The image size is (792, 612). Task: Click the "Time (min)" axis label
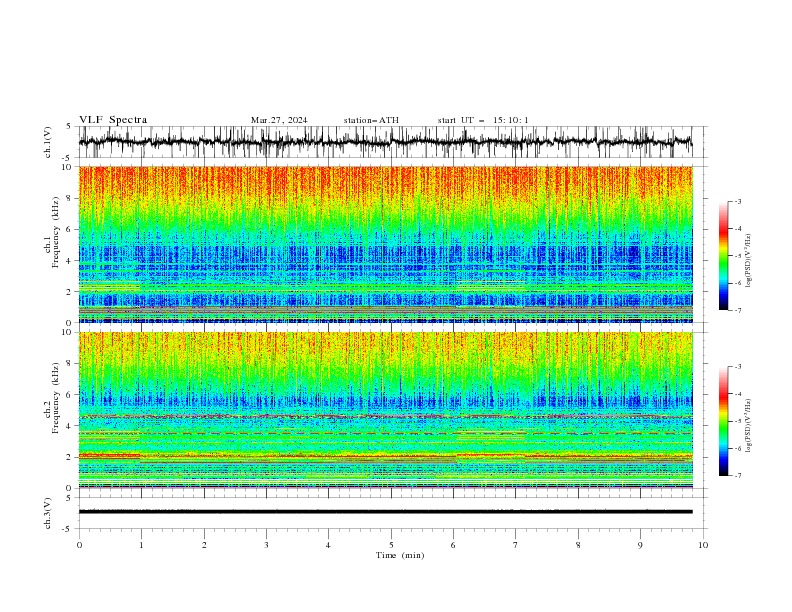pos(400,555)
